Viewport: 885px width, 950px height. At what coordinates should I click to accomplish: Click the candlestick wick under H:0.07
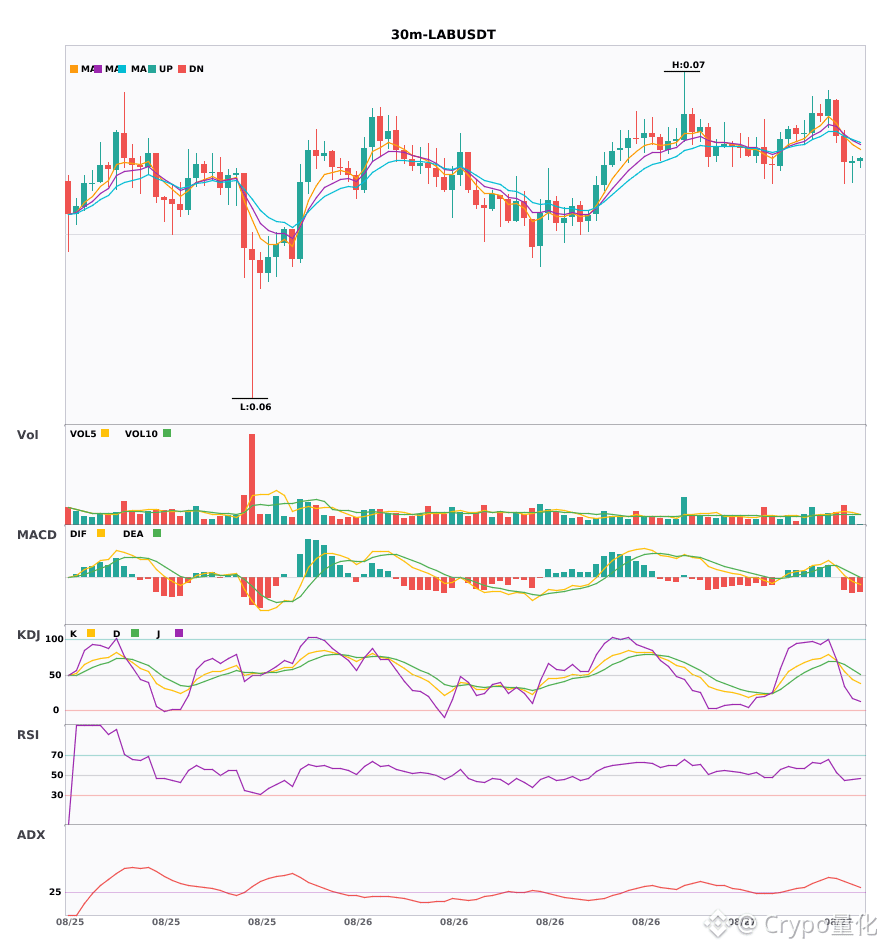click(684, 93)
